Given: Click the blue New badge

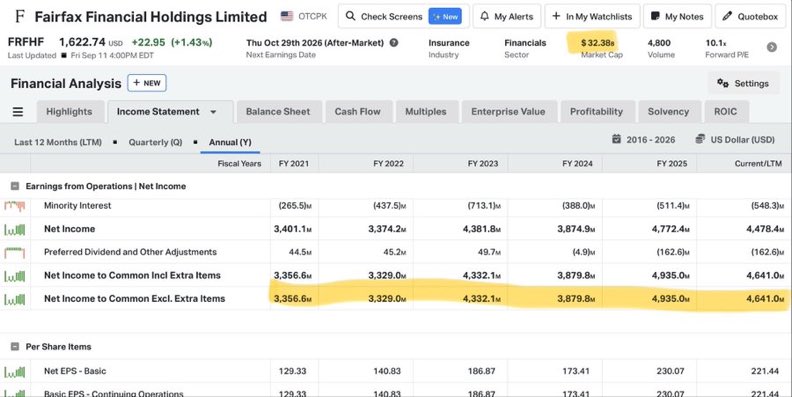Looking at the screenshot, I should (x=445, y=17).
